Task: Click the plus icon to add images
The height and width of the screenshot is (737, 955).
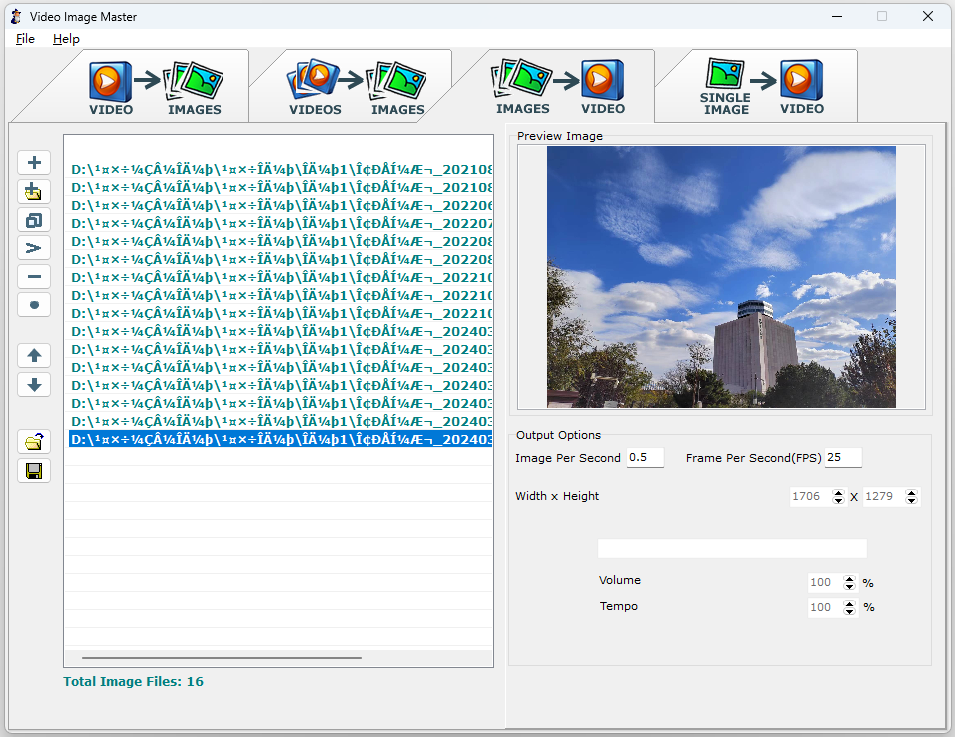Action: 34,163
